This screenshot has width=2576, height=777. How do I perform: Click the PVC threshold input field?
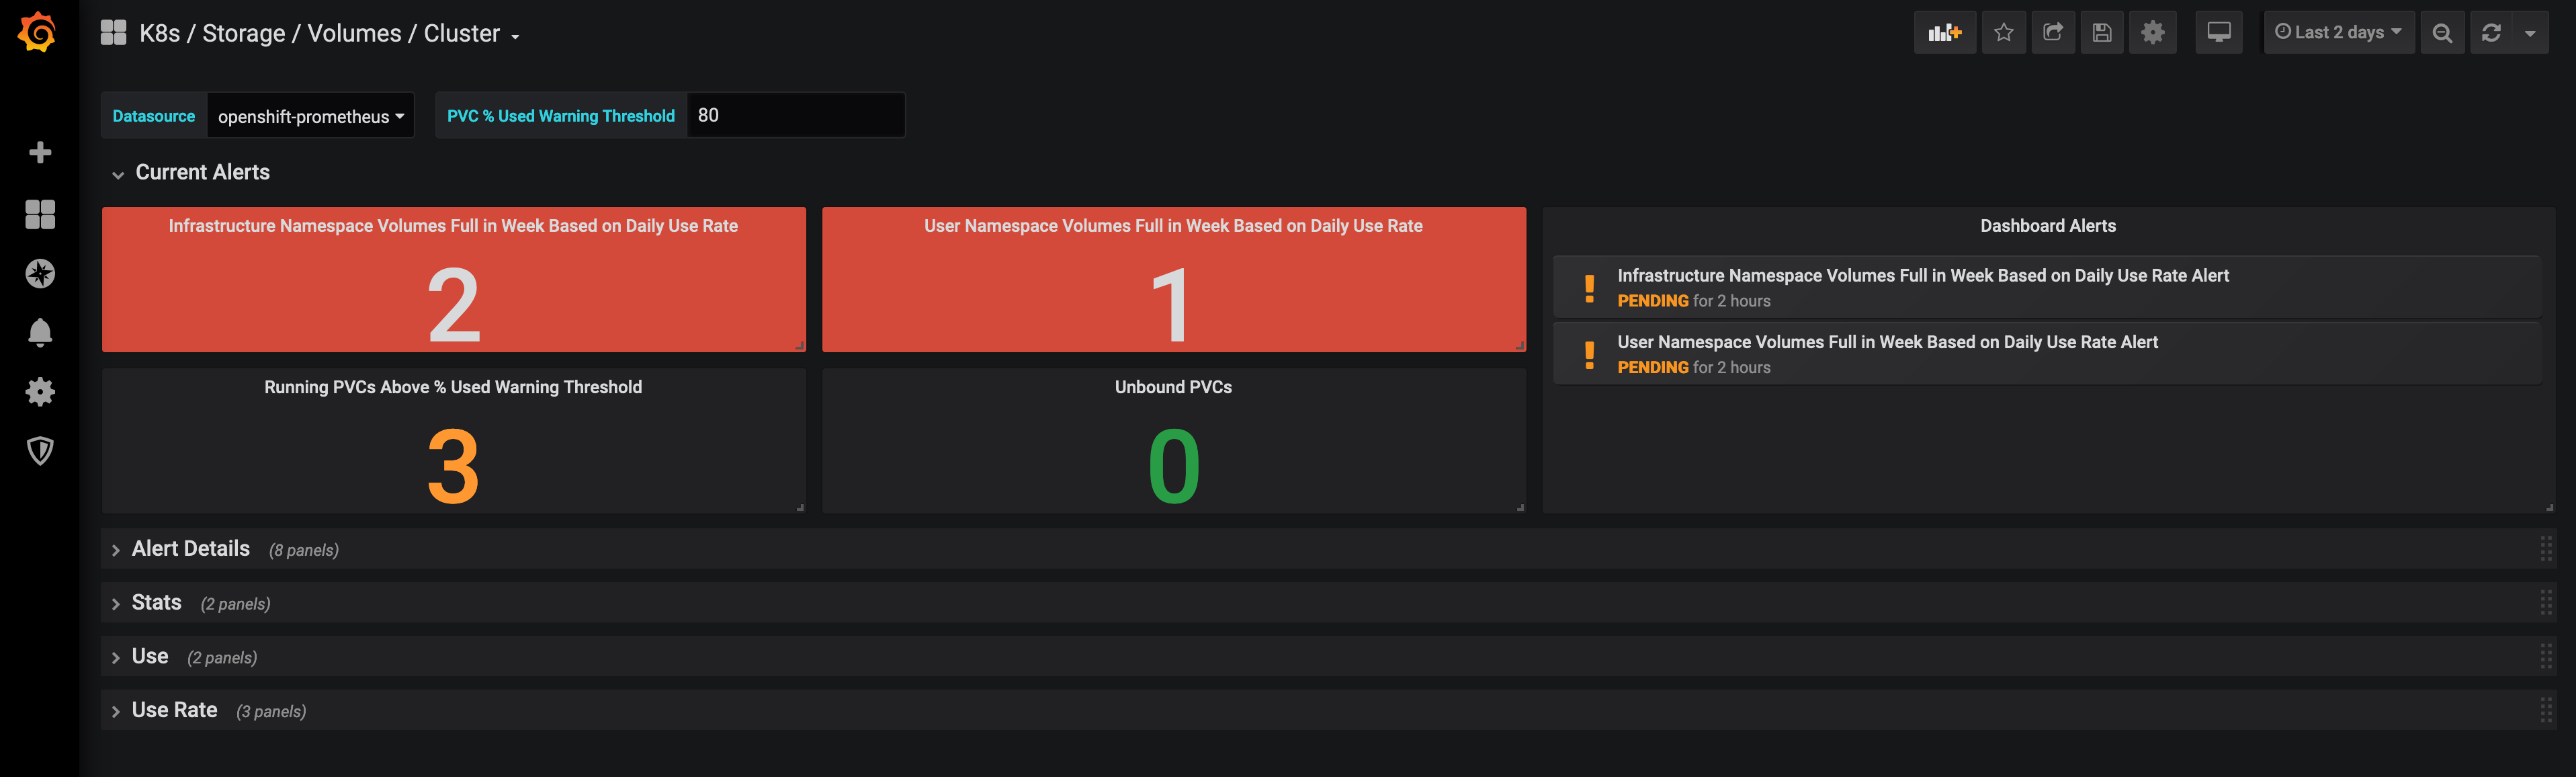click(795, 115)
